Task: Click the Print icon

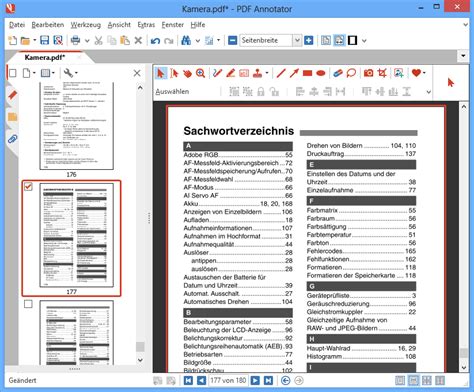Action: click(75, 41)
